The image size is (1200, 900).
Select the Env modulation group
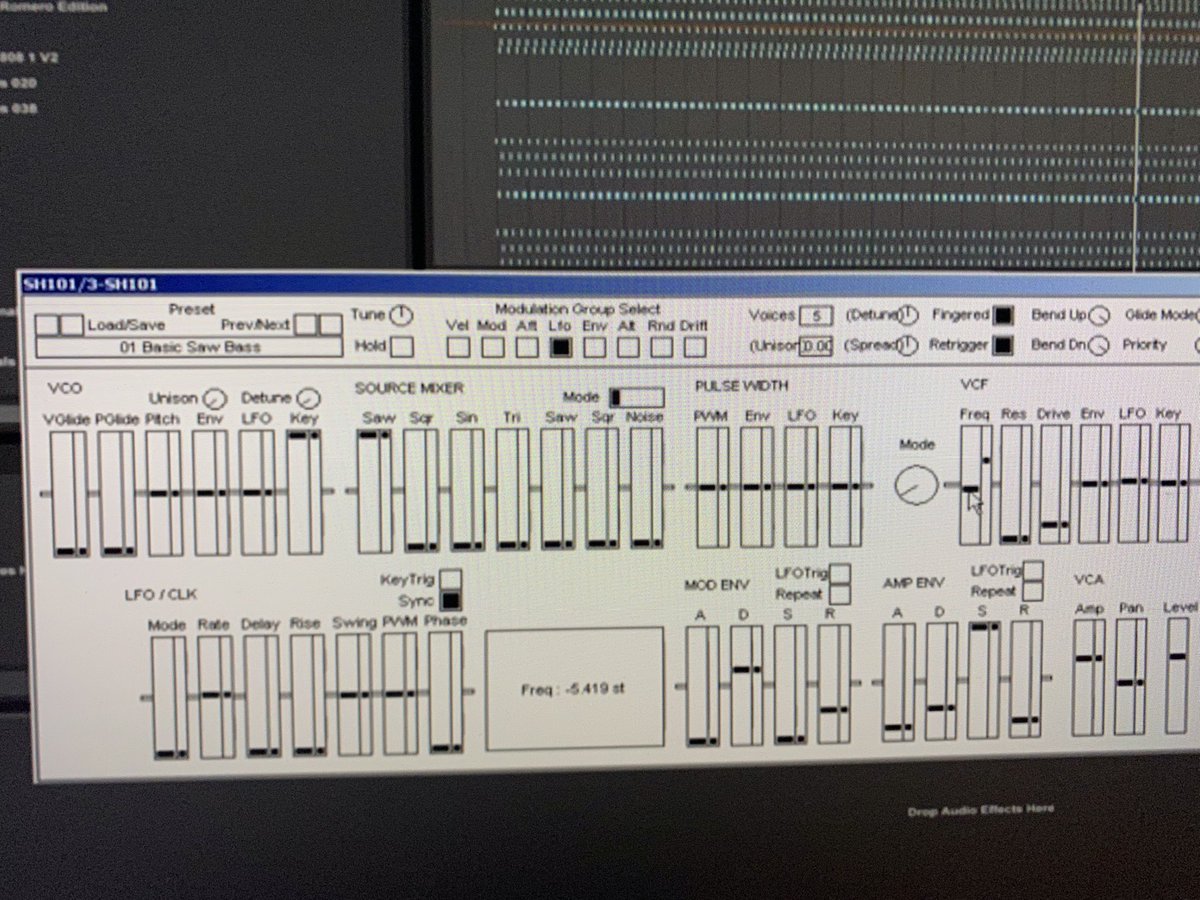[593, 345]
